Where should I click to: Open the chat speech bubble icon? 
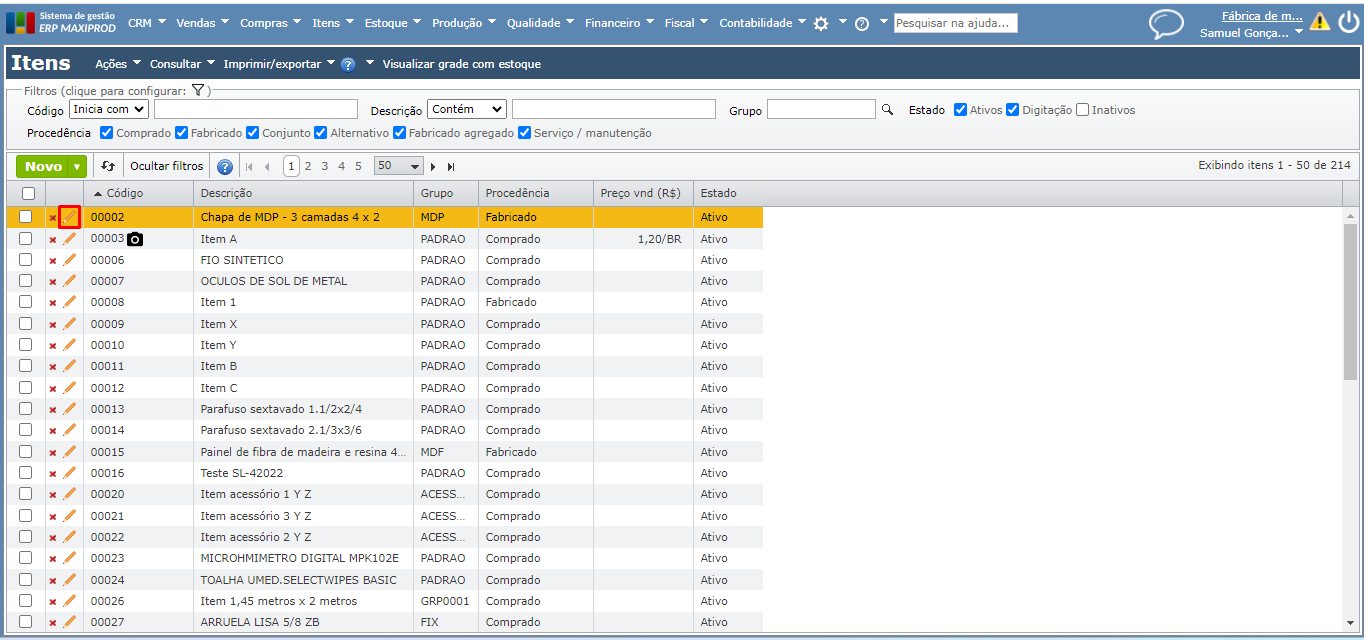1165,23
